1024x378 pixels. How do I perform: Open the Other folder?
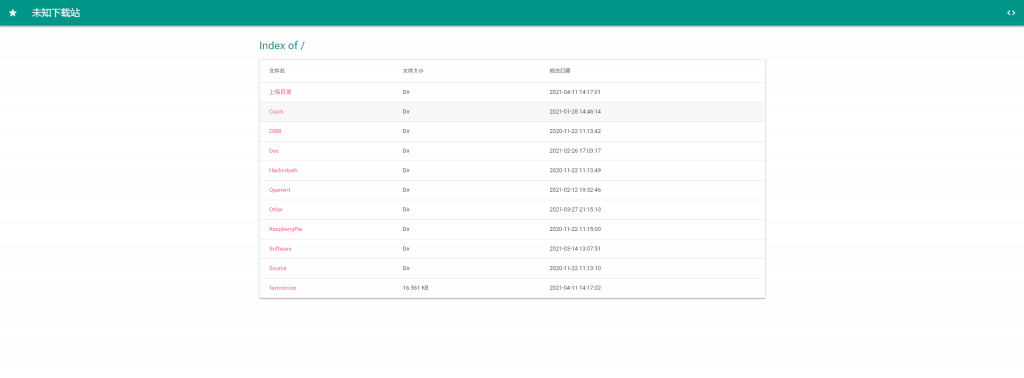click(276, 210)
